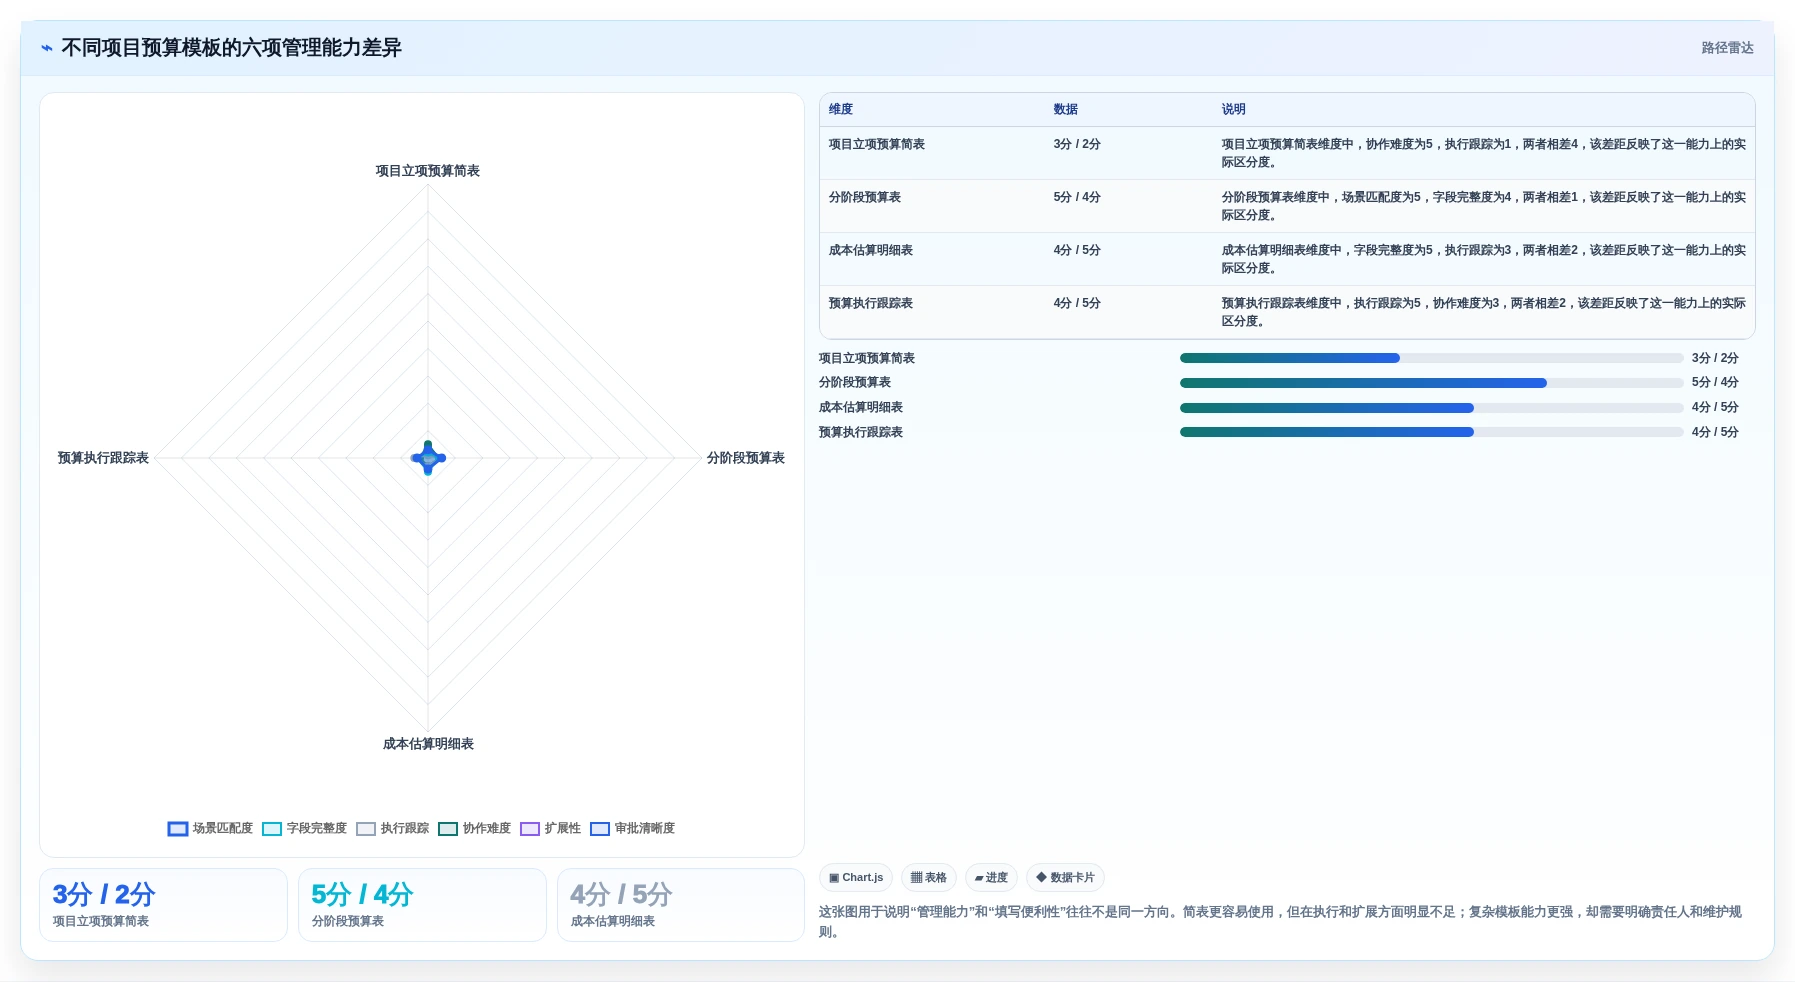Click the 项目立项预算简表 radar axis label
1795x982 pixels.
click(x=428, y=171)
